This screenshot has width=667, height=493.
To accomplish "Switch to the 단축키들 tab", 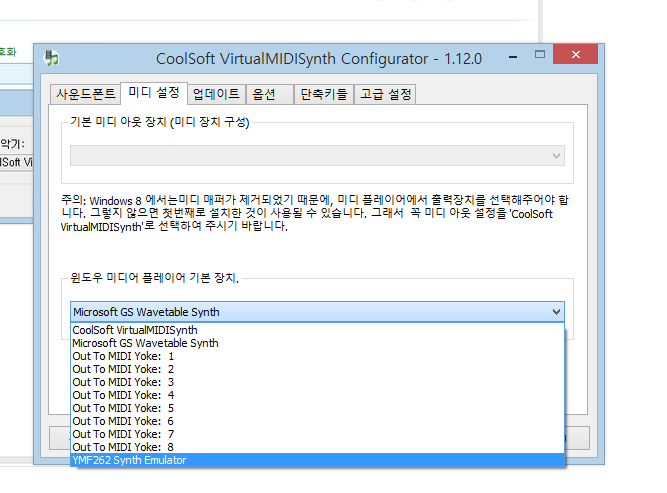I will tap(324, 94).
